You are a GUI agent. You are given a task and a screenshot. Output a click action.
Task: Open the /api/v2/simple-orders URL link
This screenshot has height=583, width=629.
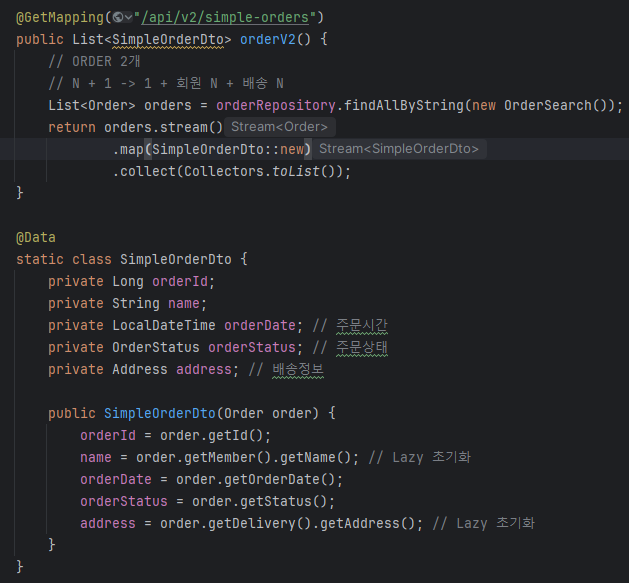[225, 17]
